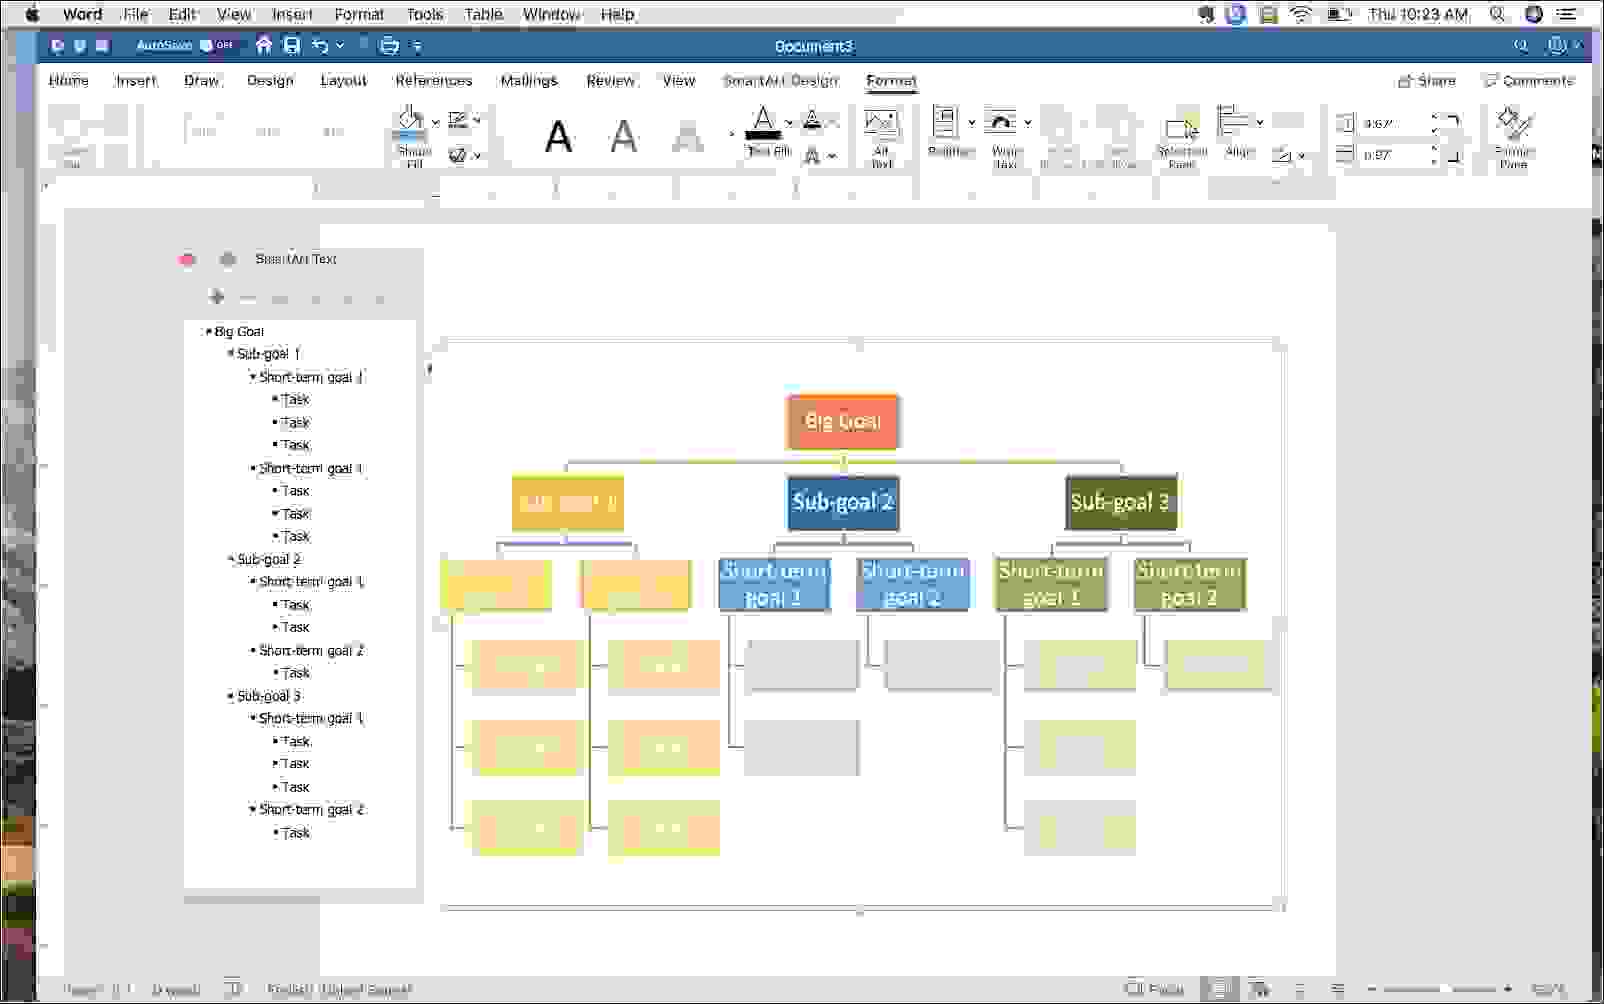The width and height of the screenshot is (1604, 1004).
Task: Switch to Print Layout view button
Action: pyautogui.click(x=1220, y=989)
